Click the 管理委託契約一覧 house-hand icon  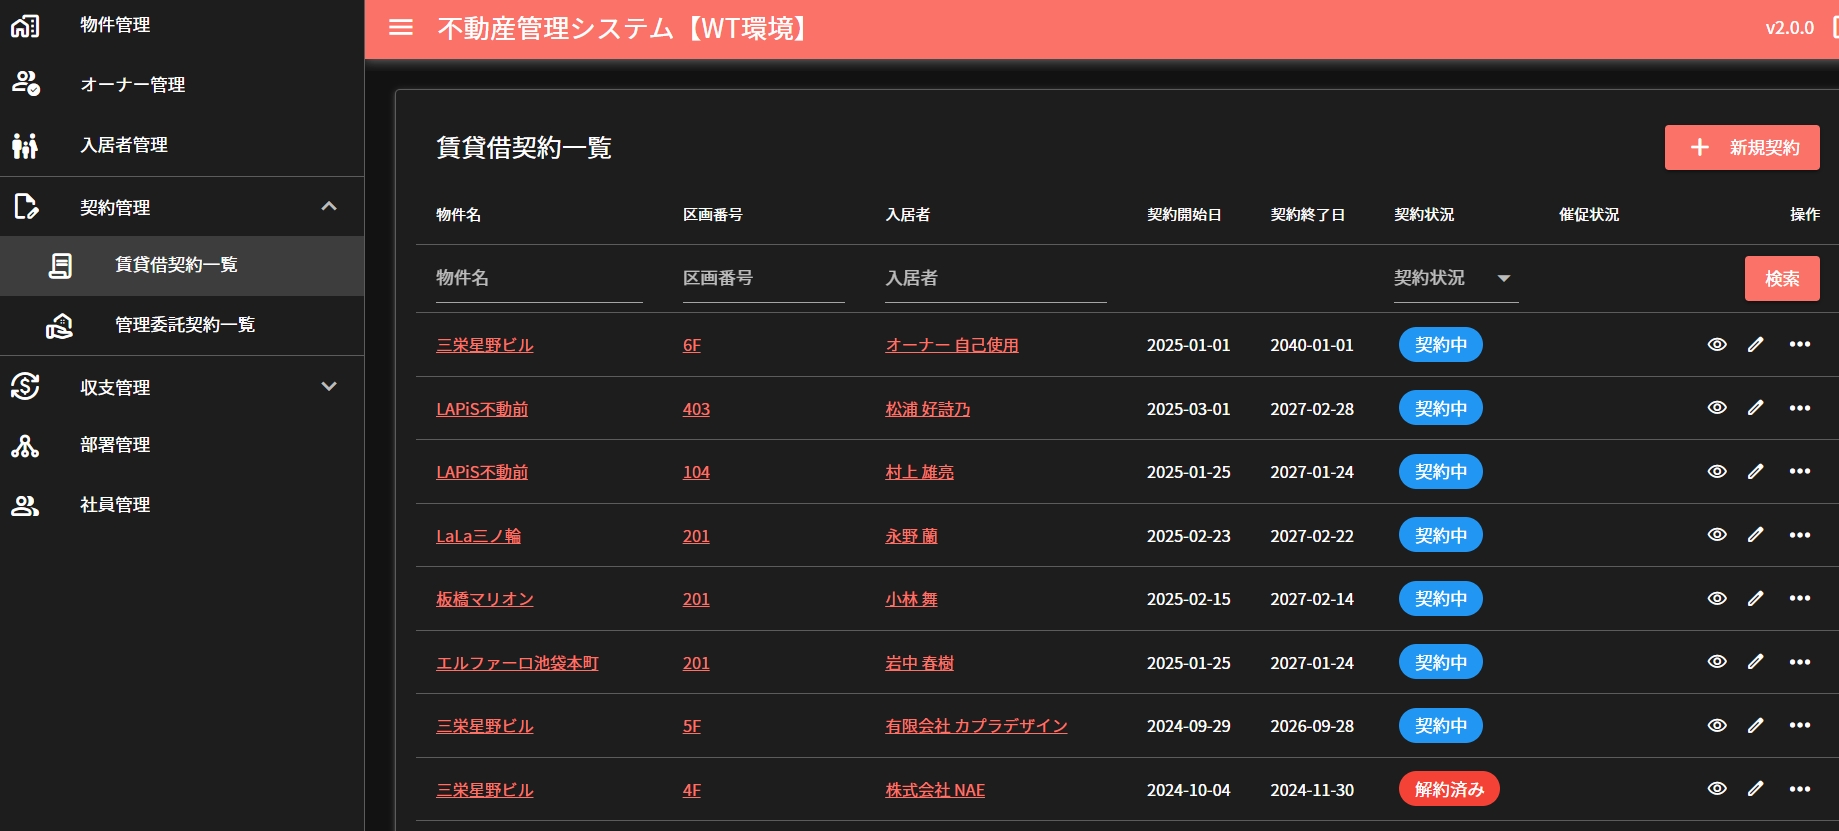tap(60, 325)
